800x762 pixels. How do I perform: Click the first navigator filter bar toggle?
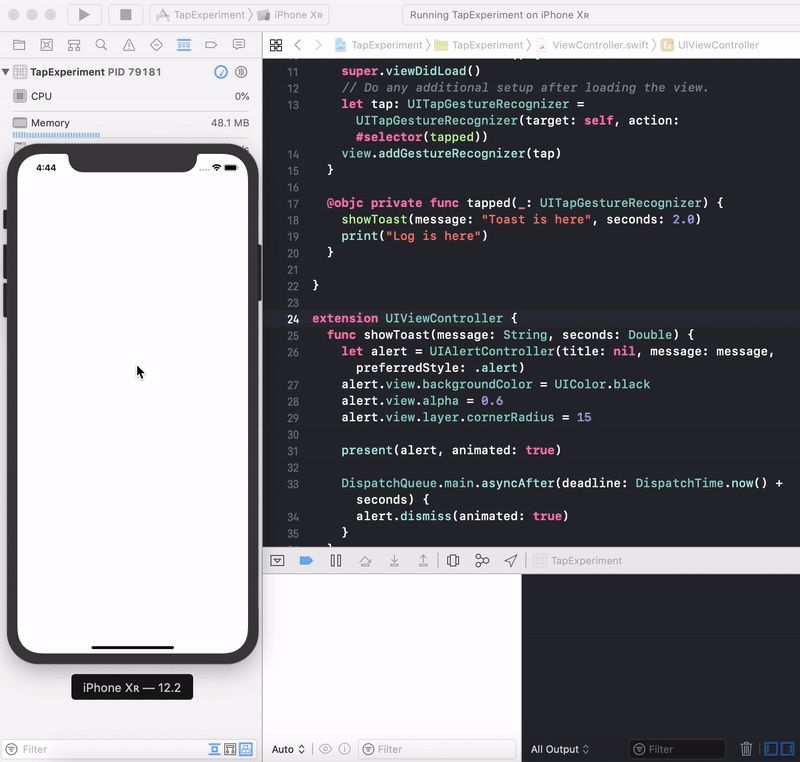214,749
